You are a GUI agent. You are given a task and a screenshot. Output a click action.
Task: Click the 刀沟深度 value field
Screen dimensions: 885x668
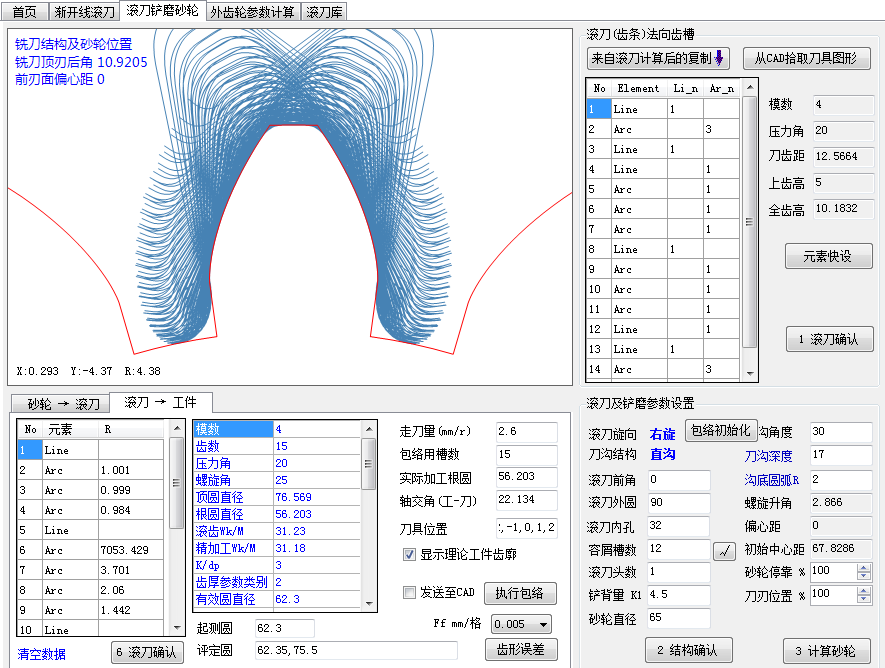(x=841, y=455)
